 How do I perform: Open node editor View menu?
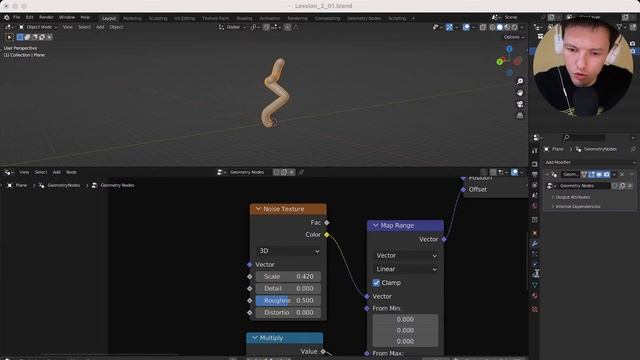(24, 172)
